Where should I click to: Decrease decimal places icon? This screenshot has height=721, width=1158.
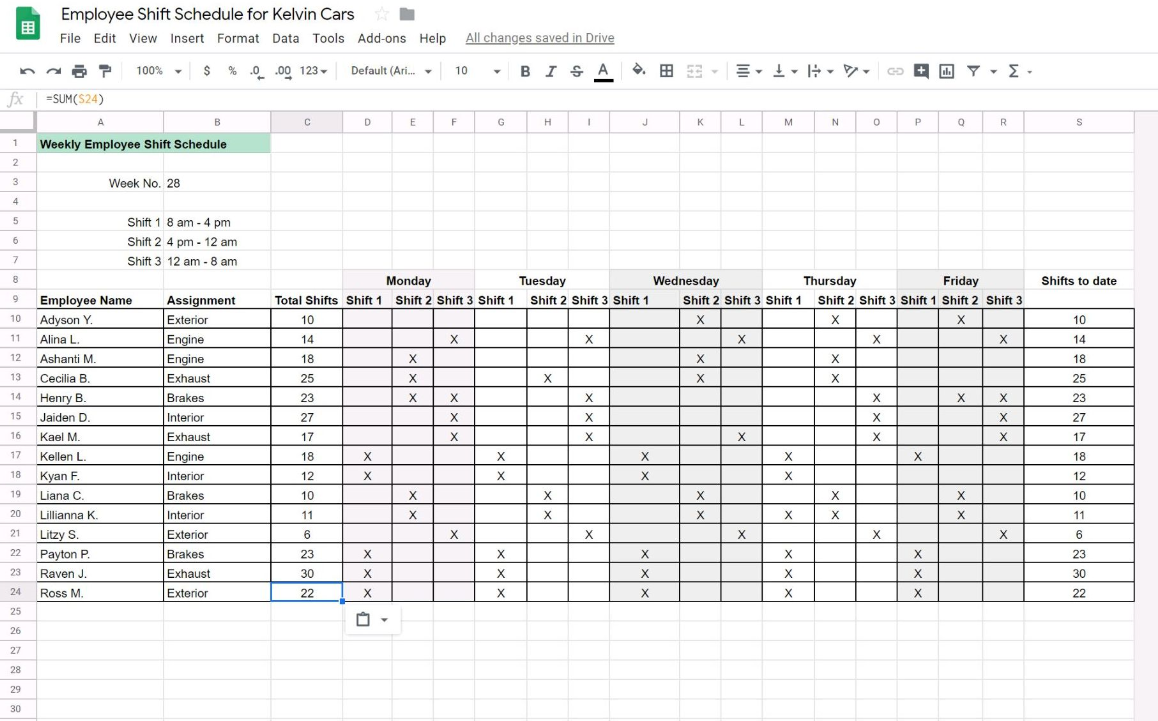pyautogui.click(x=256, y=71)
